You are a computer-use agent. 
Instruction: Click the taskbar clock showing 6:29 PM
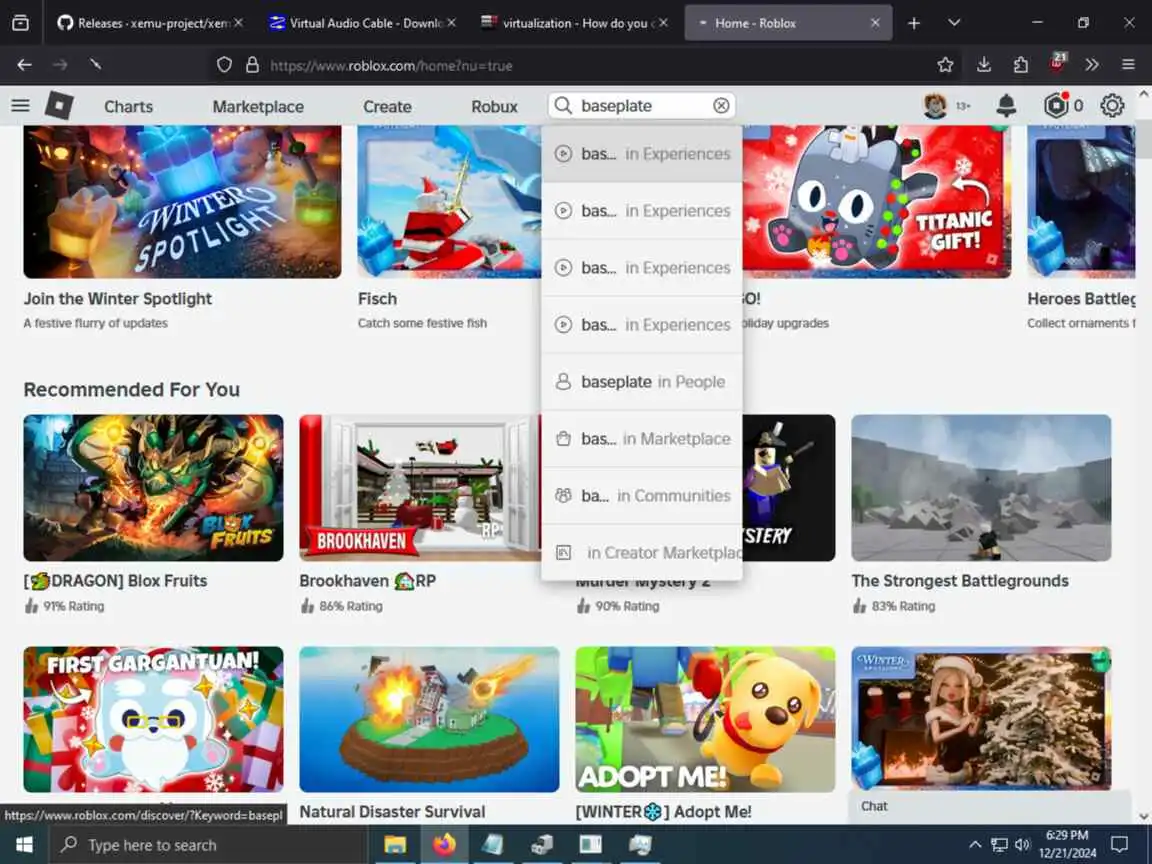(1067, 844)
